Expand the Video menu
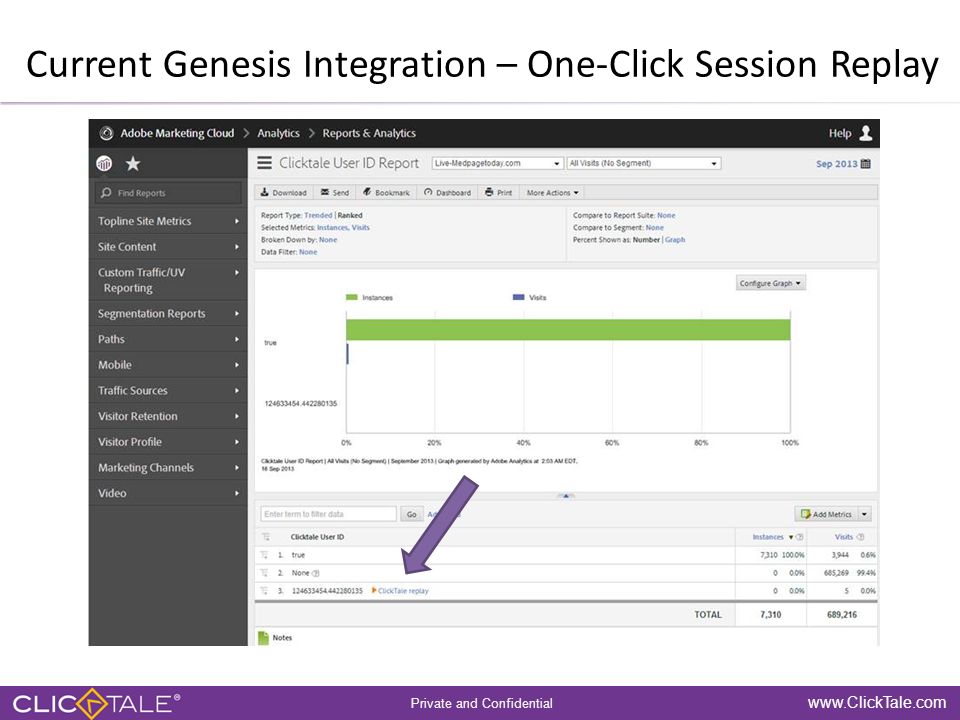Image resolution: width=960 pixels, height=720 pixels. pos(168,493)
